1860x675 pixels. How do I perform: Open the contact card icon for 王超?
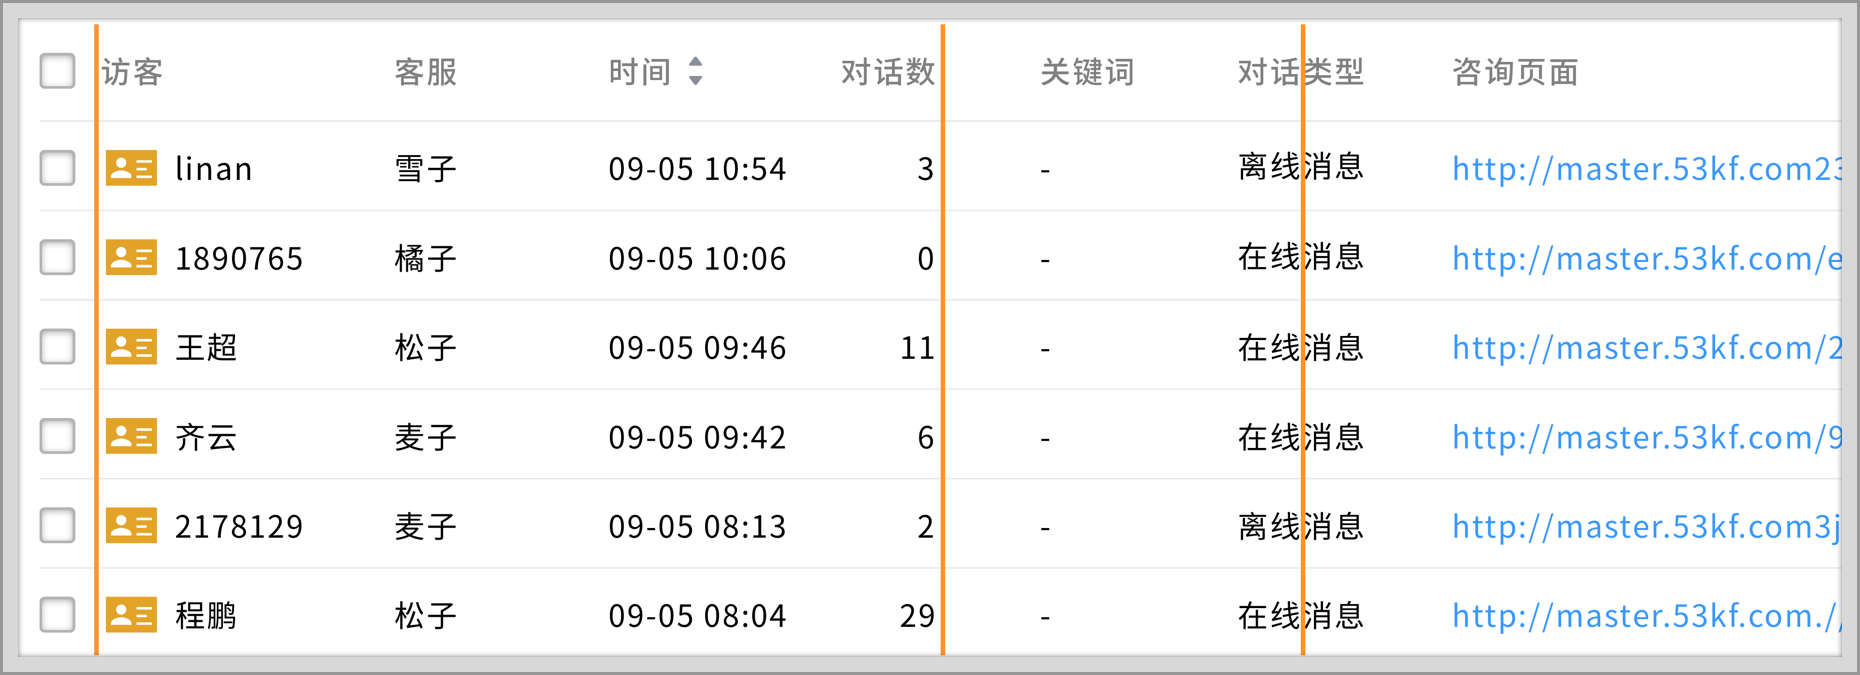coord(131,347)
